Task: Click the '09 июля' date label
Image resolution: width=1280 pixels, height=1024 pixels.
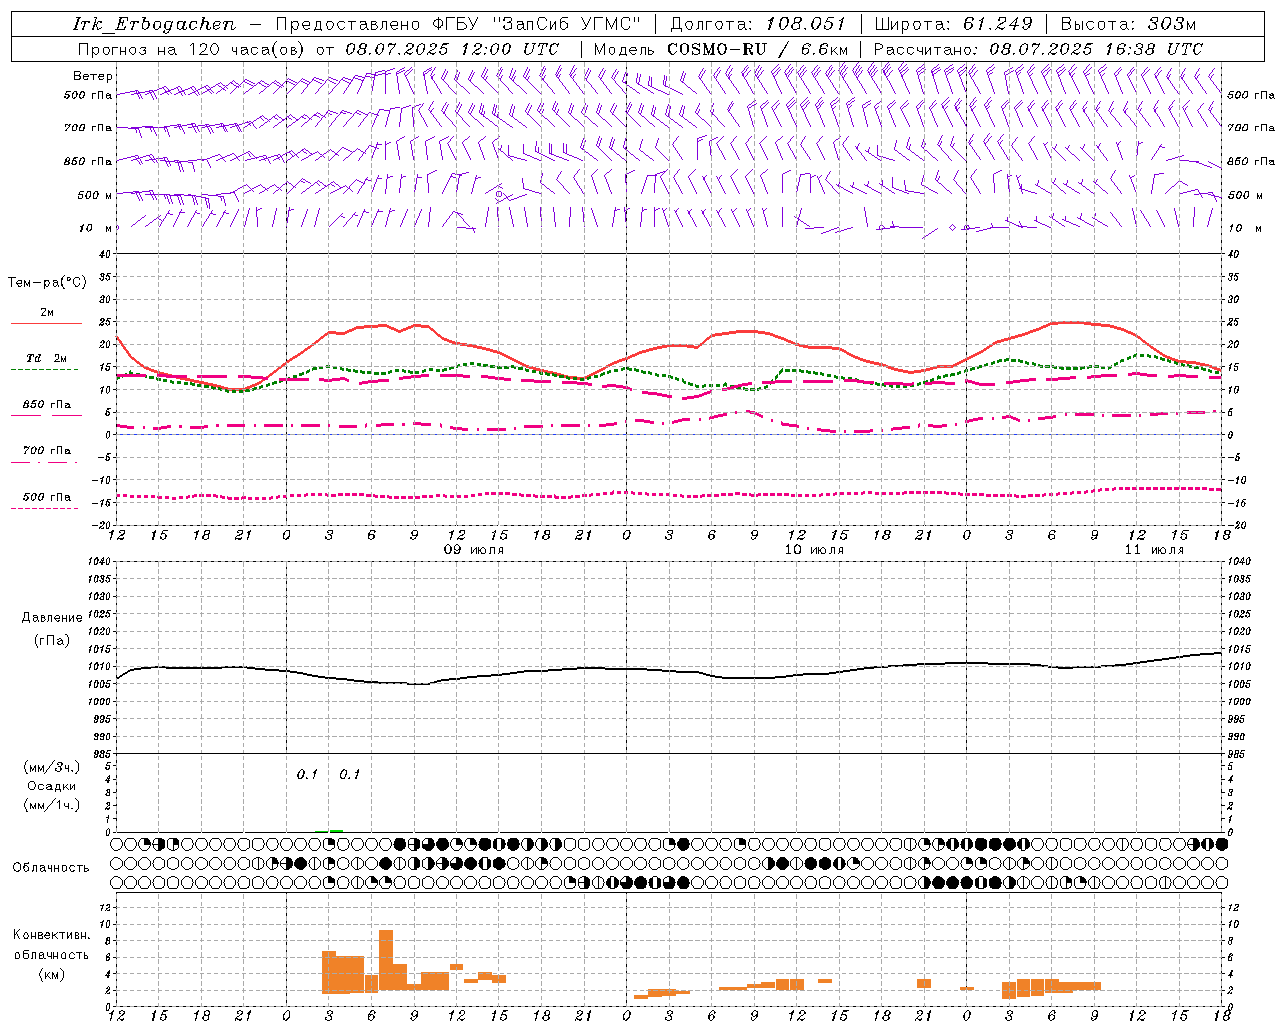Action: [474, 550]
